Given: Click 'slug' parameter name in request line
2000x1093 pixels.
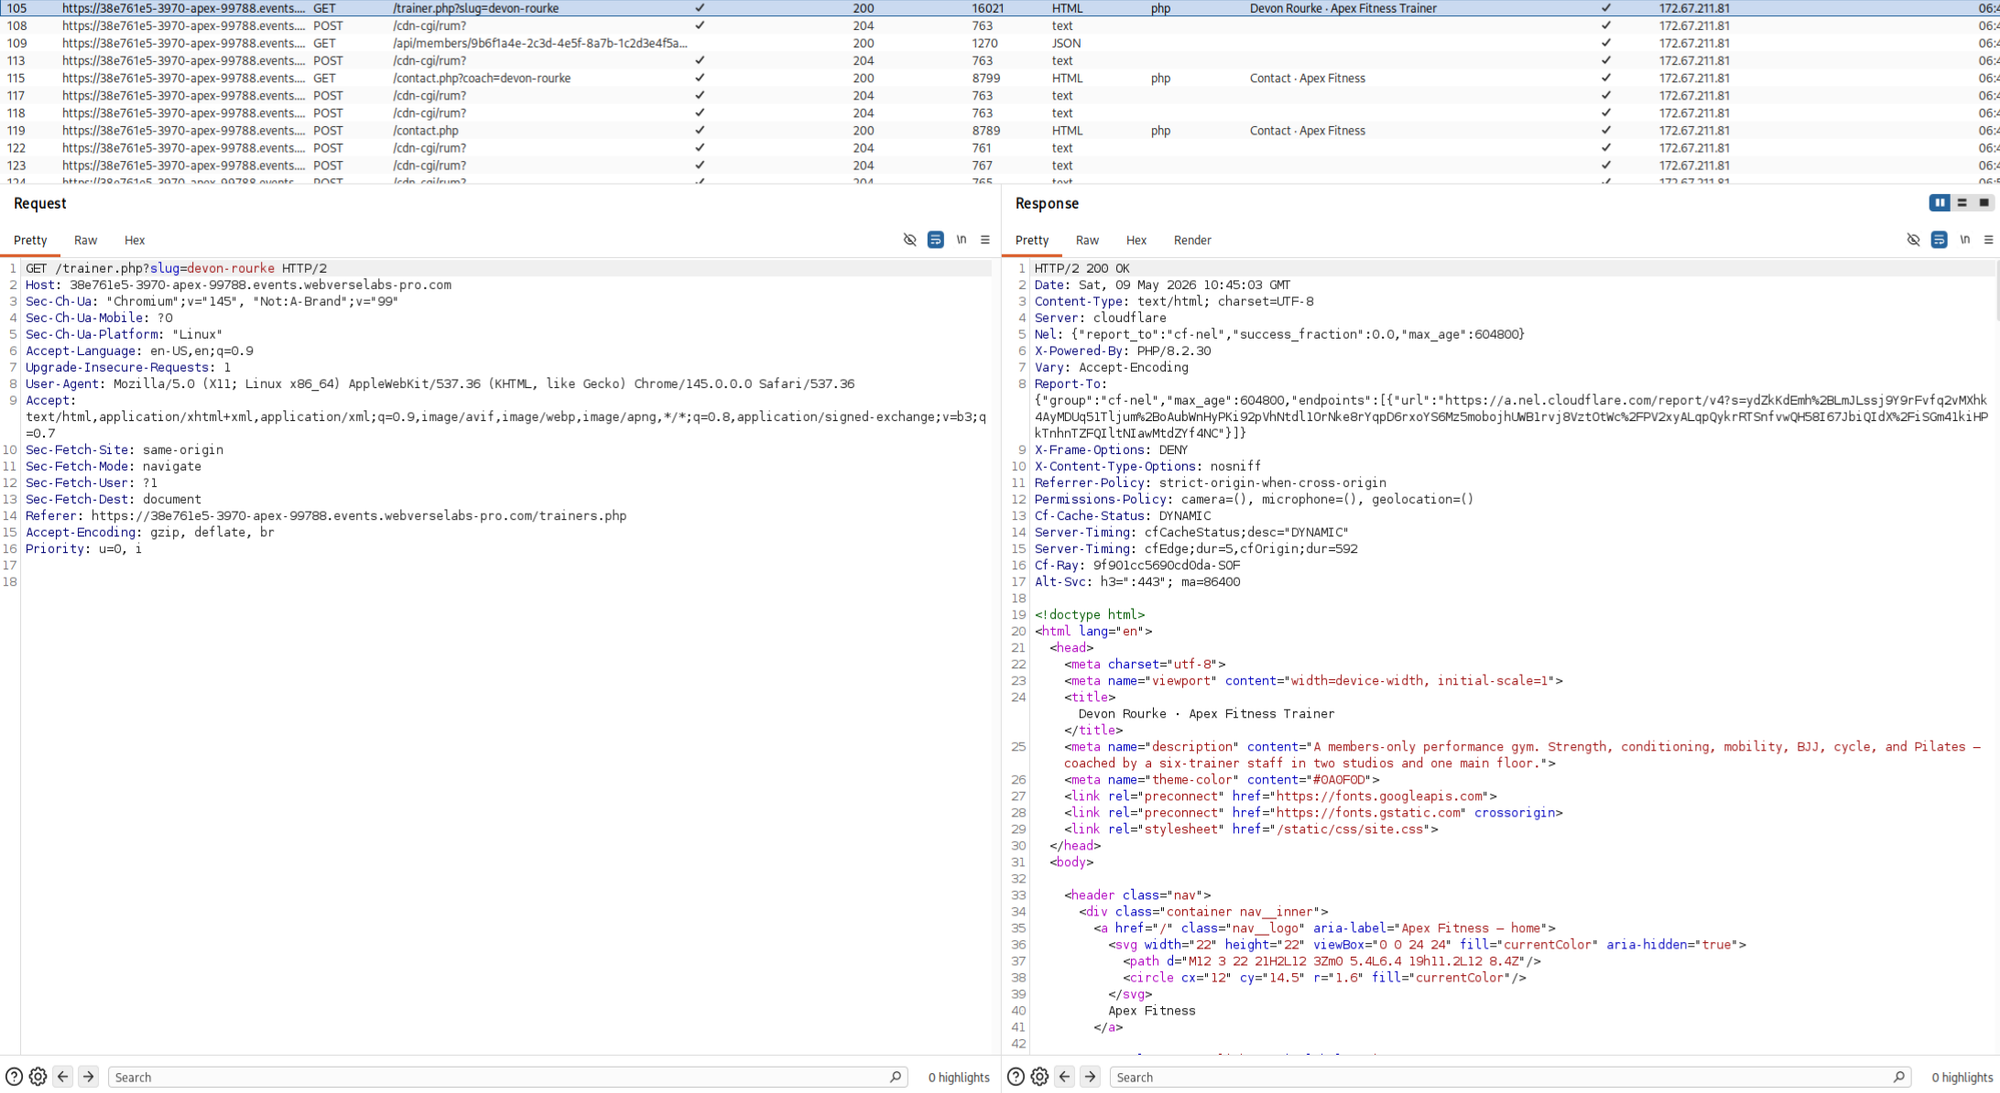Looking at the screenshot, I should 164,268.
